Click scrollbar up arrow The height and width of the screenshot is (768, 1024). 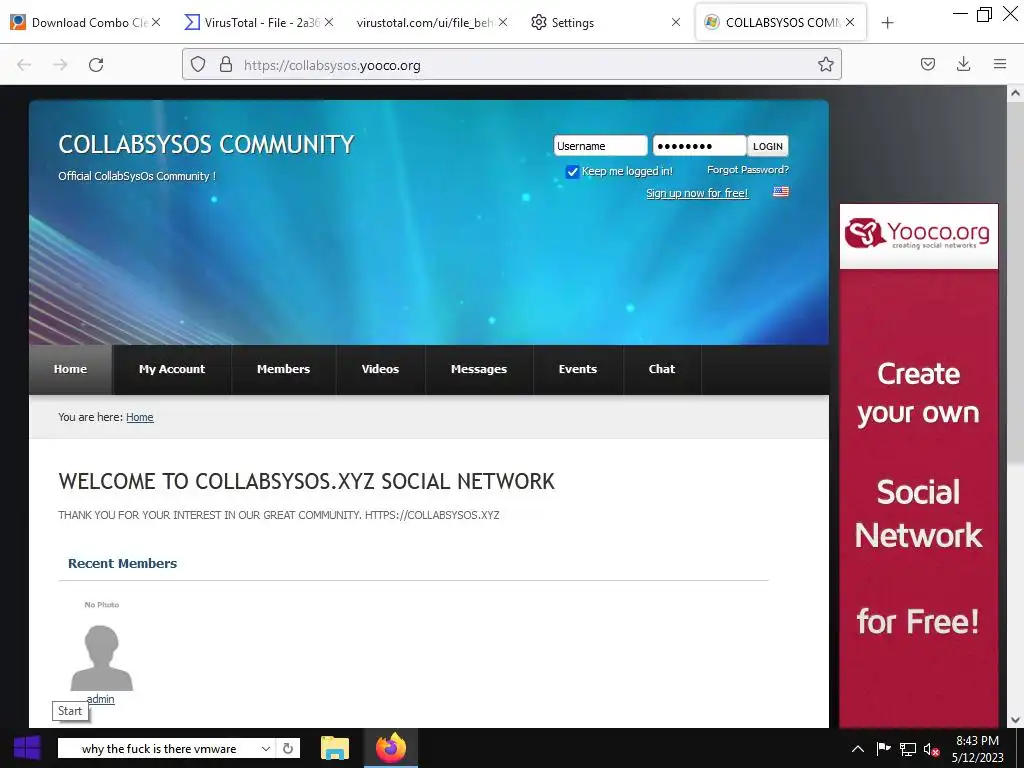[x=1015, y=93]
